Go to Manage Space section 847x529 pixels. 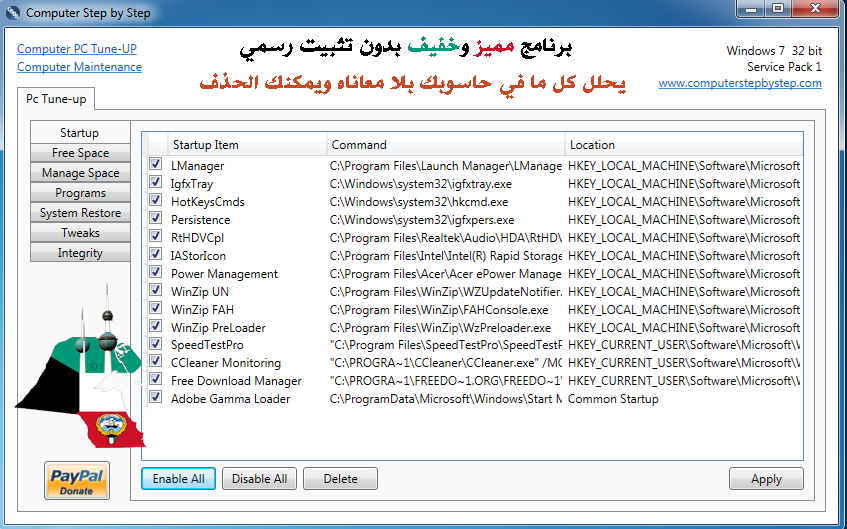point(80,173)
